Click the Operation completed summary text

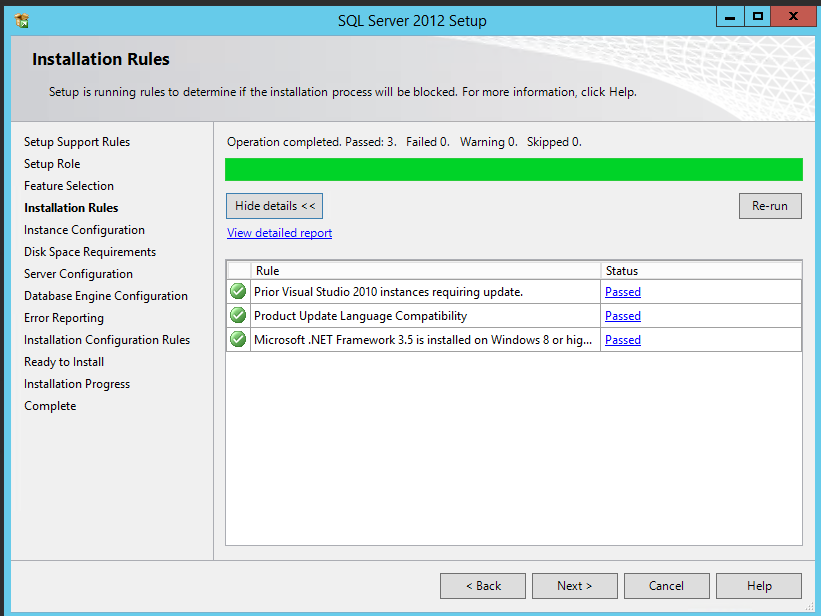tap(404, 142)
